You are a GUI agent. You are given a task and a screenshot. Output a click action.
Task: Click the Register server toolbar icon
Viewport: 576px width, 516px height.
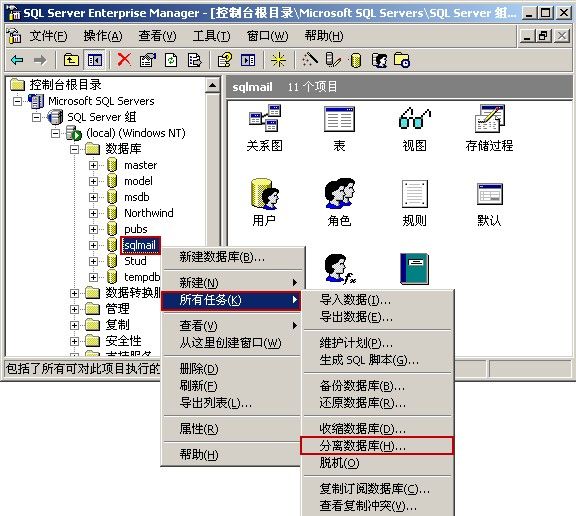[x=333, y=60]
